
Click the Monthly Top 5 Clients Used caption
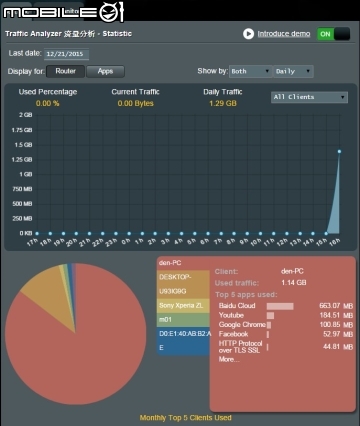click(185, 418)
